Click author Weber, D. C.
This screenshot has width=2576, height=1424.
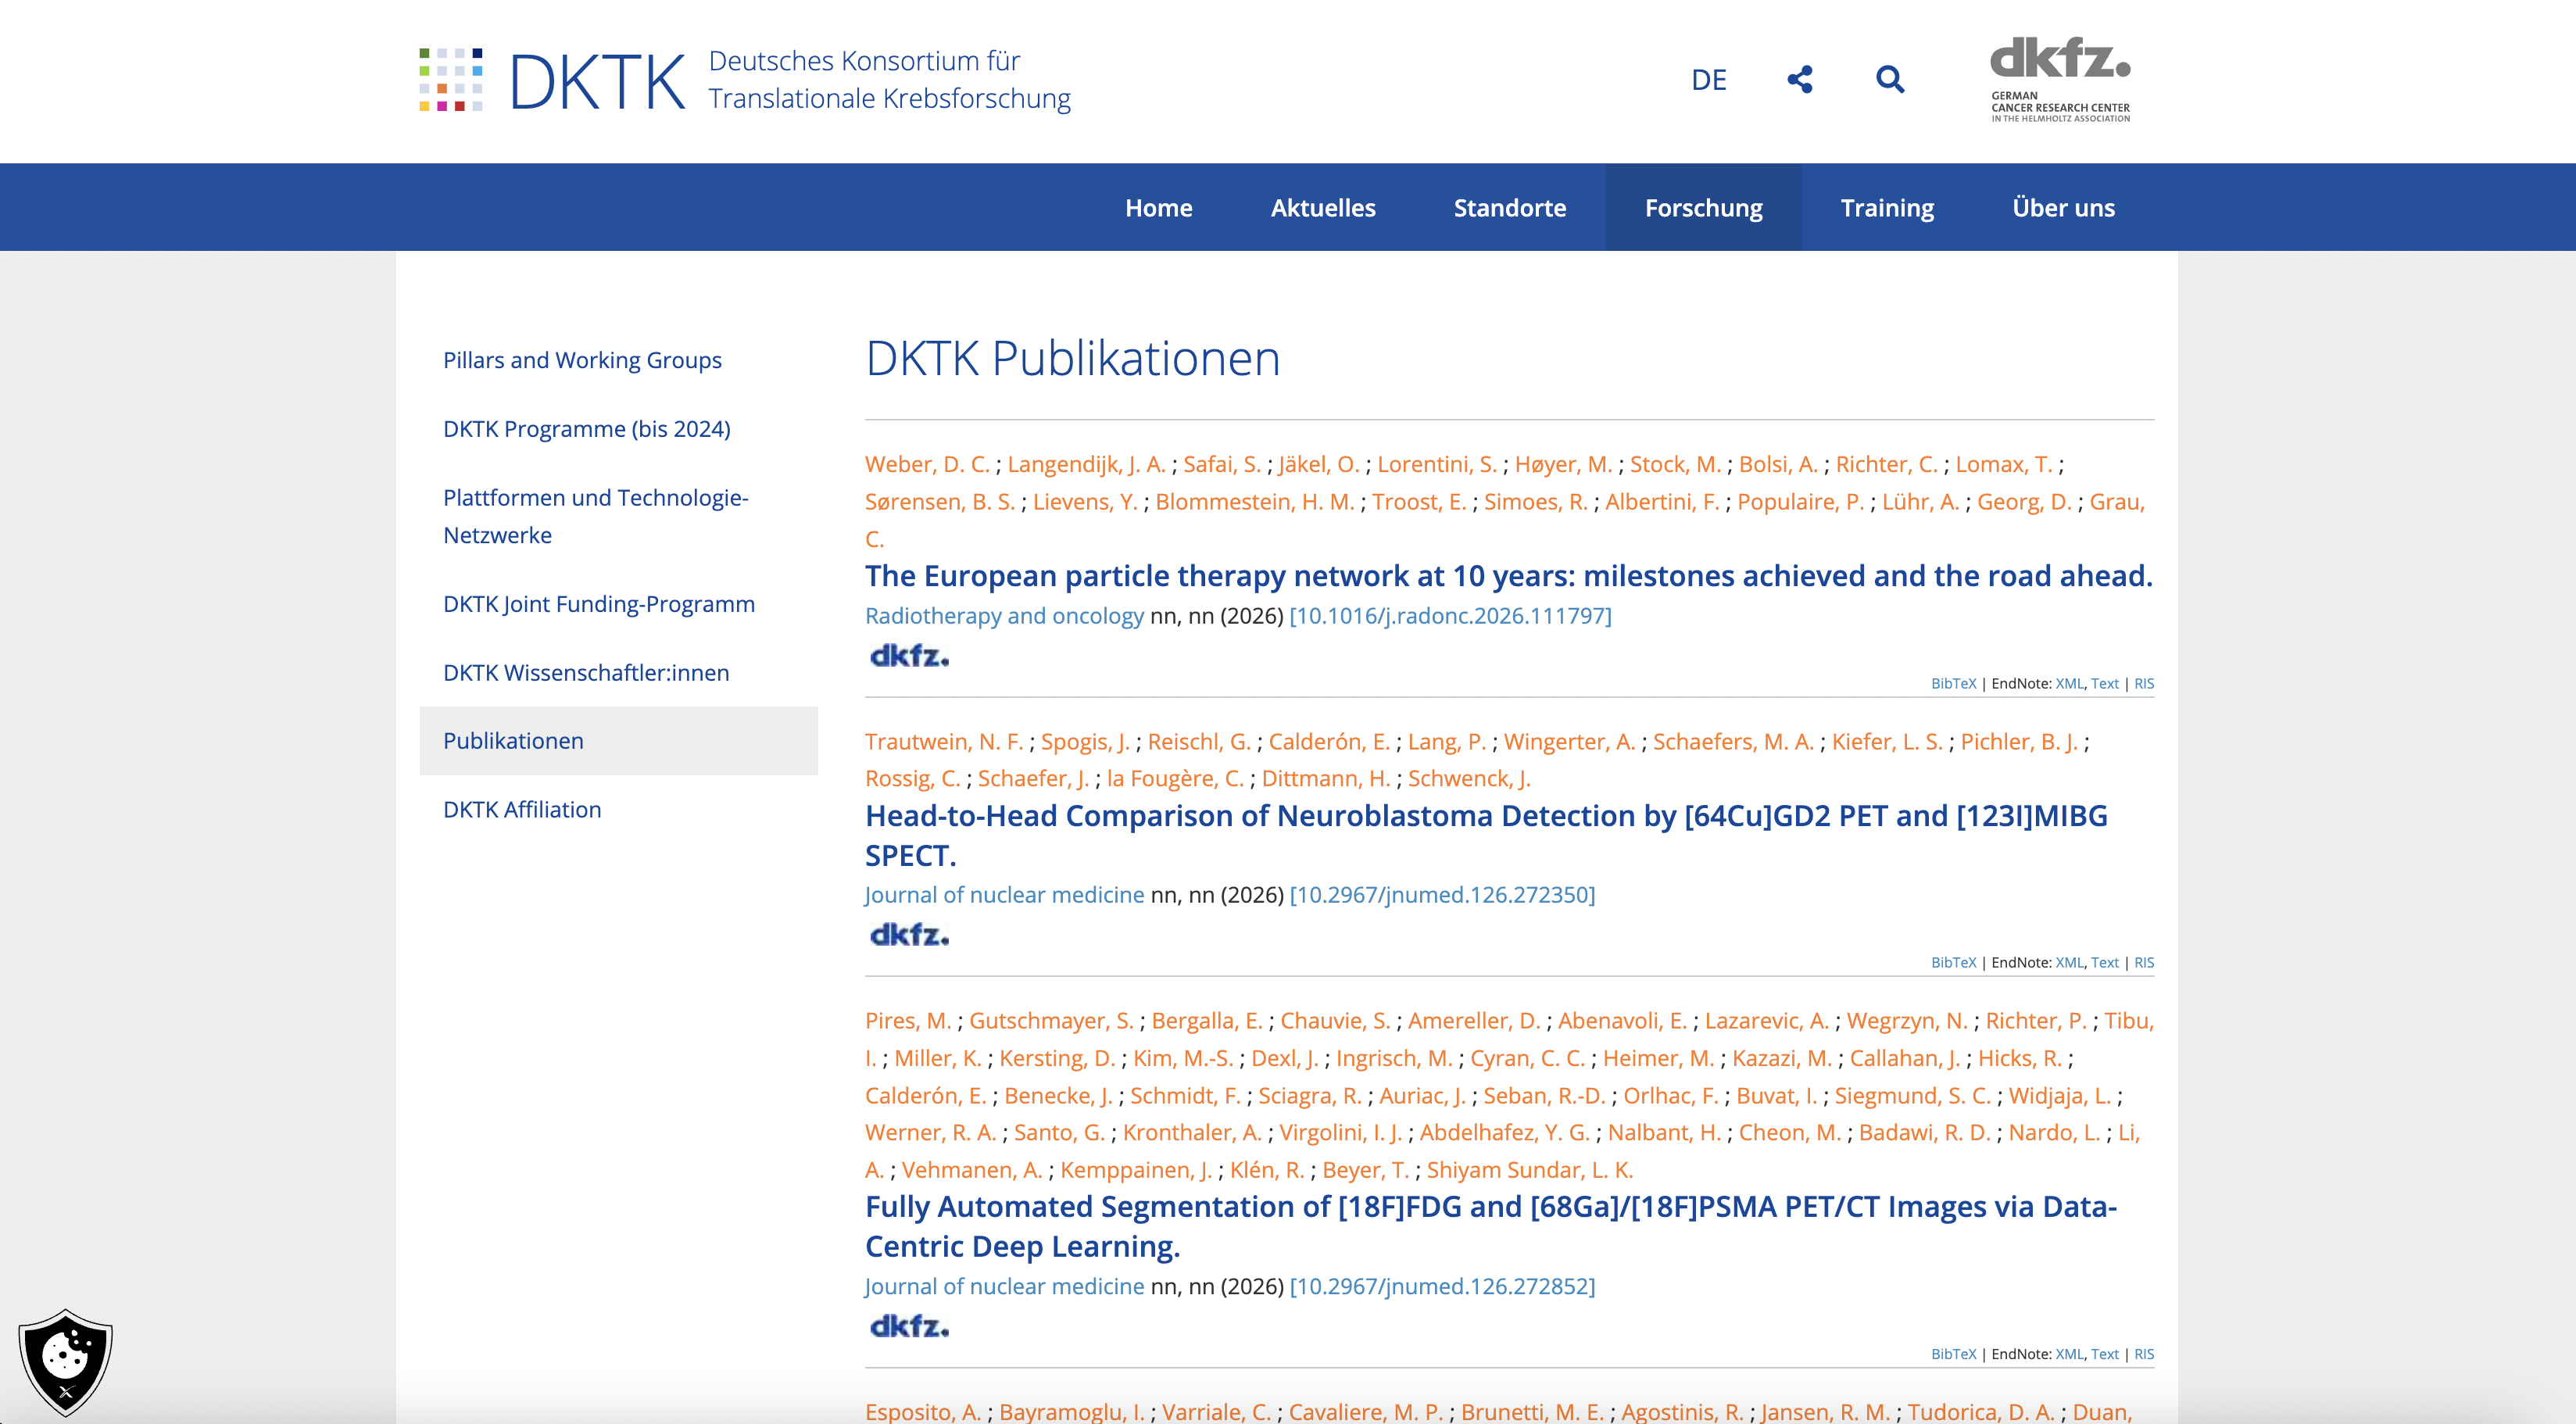tap(927, 464)
